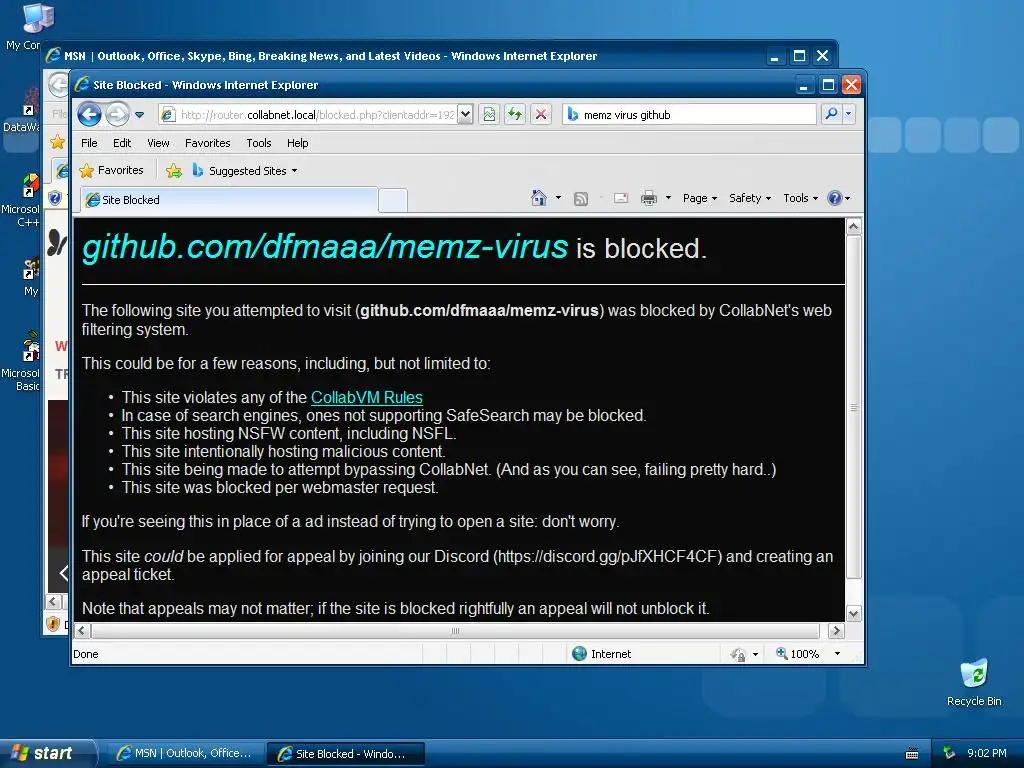Click the CollabVM Rules link

pyautogui.click(x=366, y=397)
